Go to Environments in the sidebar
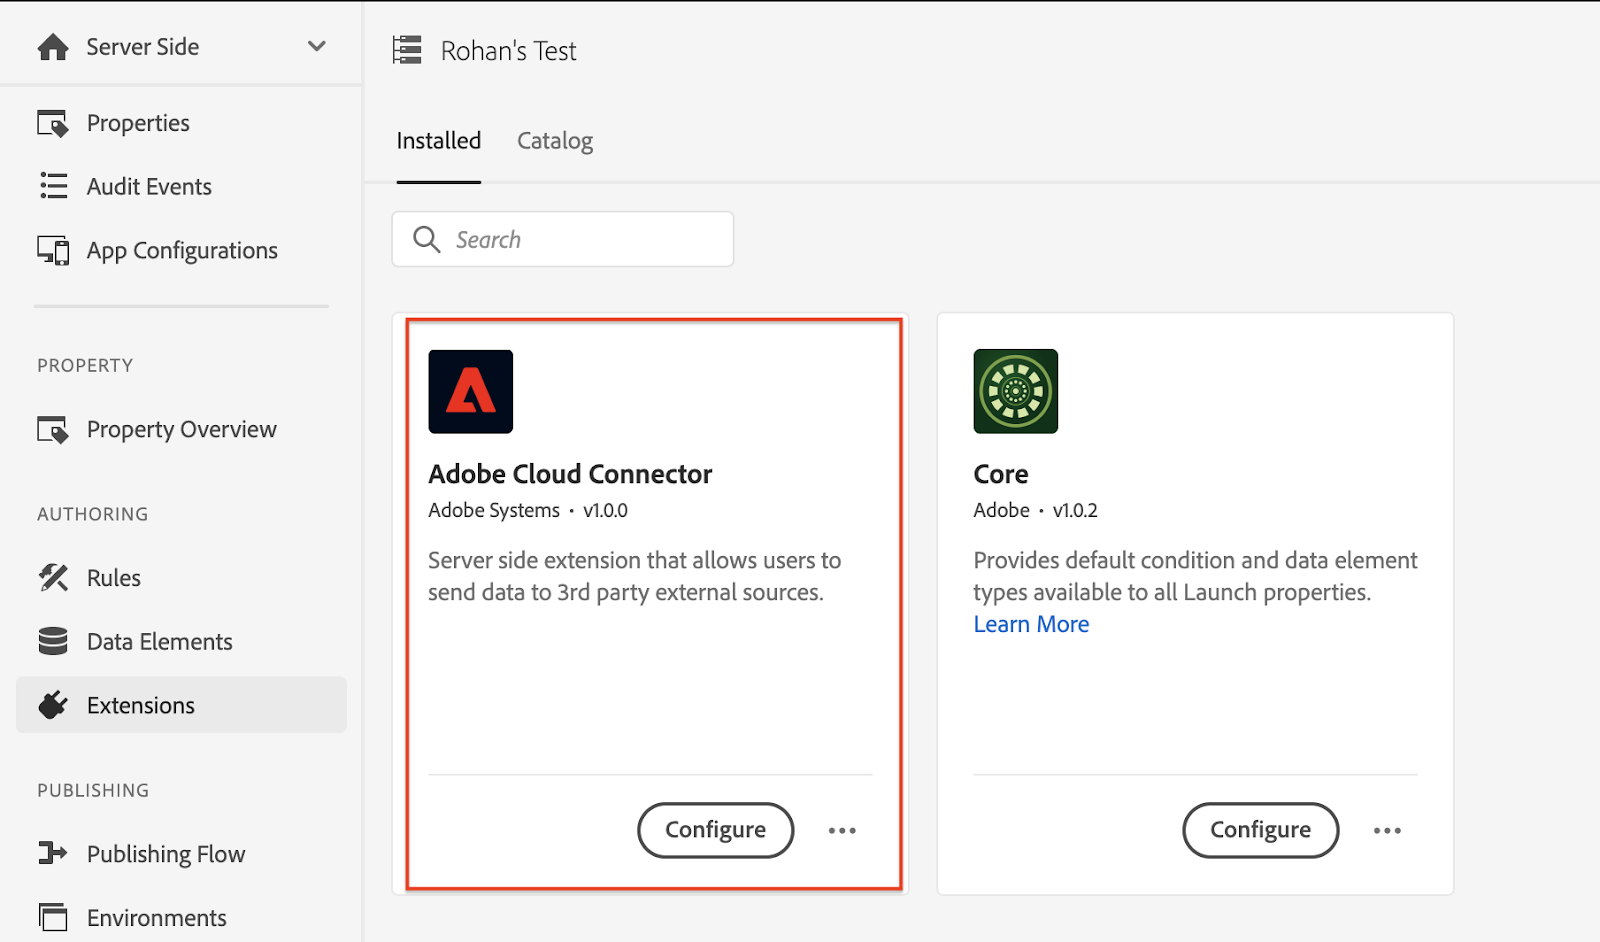The width and height of the screenshot is (1600, 942). tap(156, 918)
